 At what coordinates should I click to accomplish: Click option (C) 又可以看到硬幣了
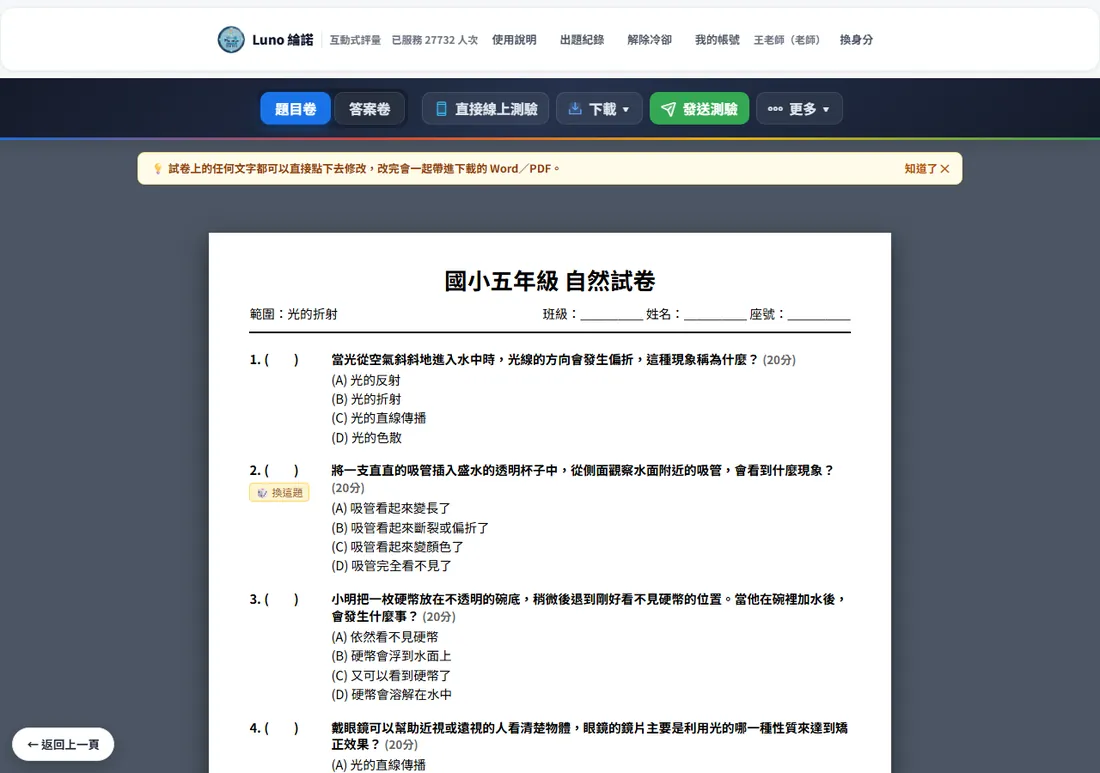[x=391, y=675]
